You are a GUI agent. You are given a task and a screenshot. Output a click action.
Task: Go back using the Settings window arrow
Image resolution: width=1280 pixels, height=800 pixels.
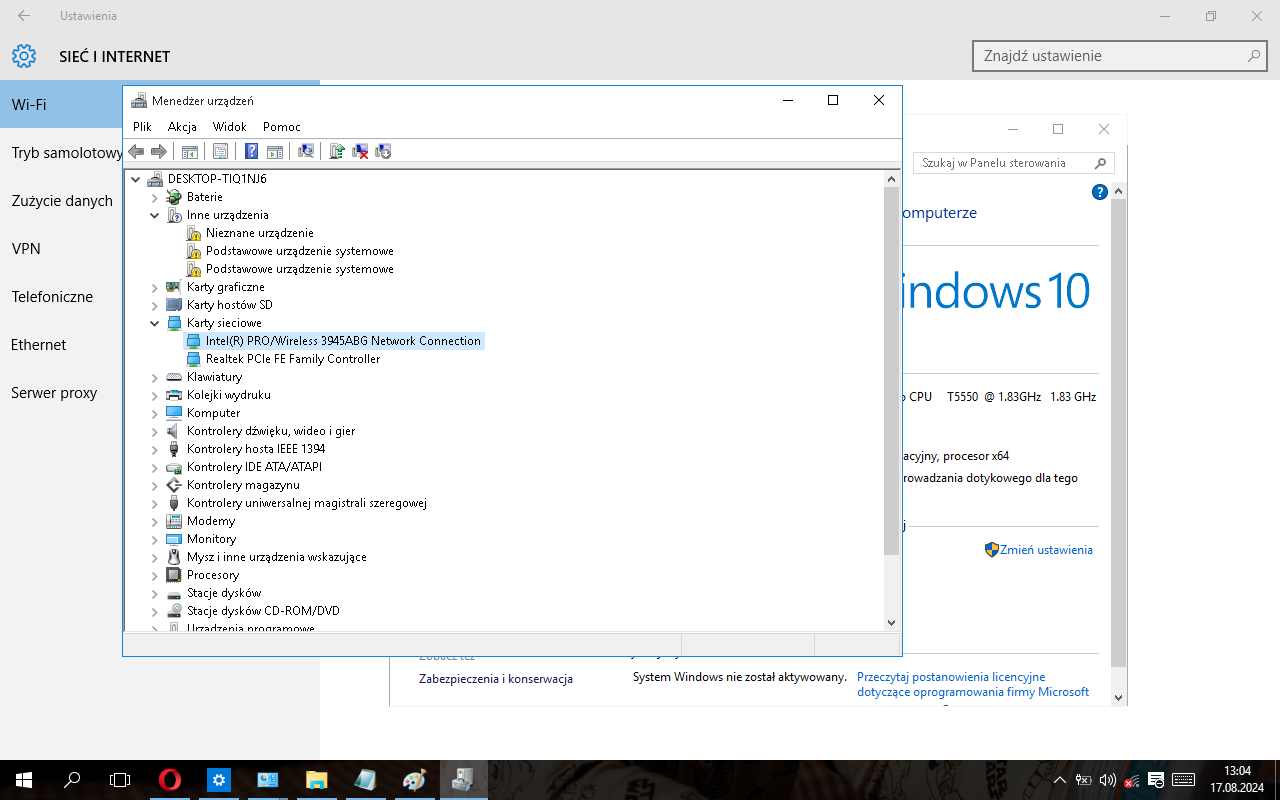[x=24, y=16]
